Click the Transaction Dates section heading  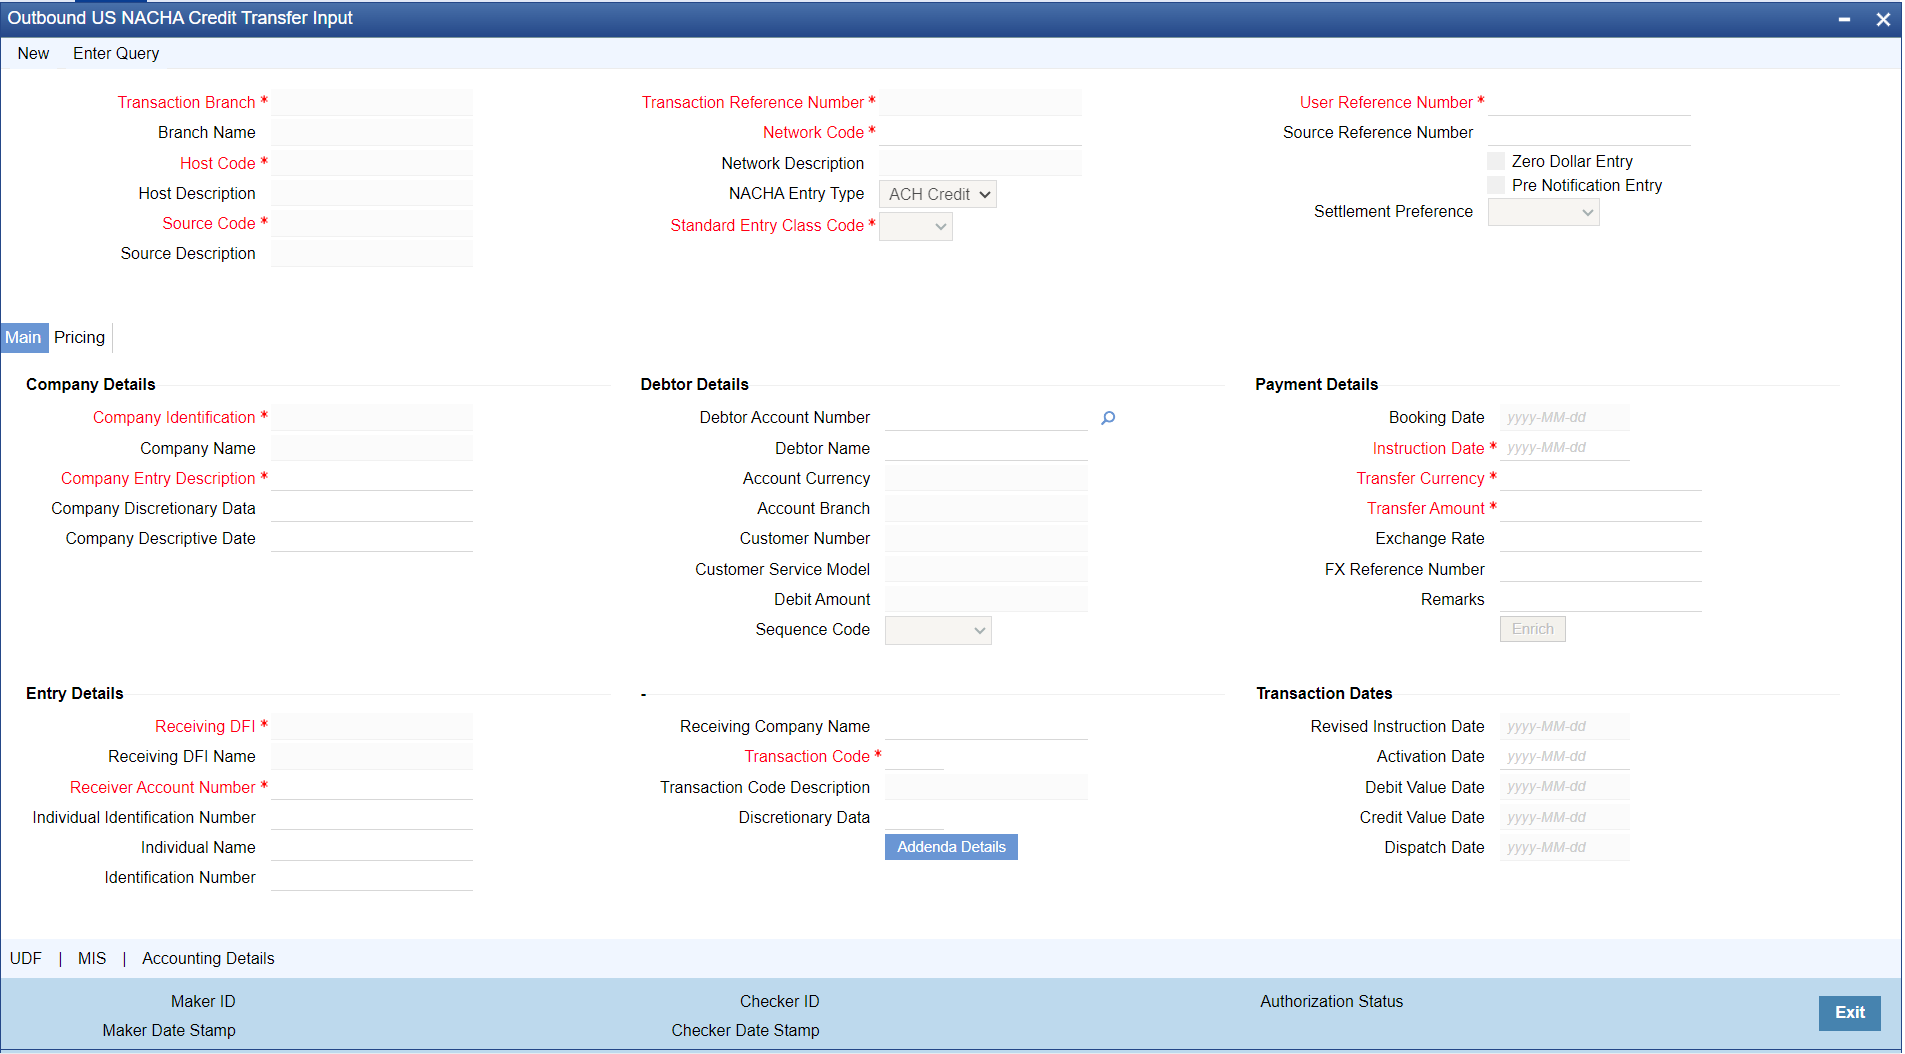[x=1325, y=694]
